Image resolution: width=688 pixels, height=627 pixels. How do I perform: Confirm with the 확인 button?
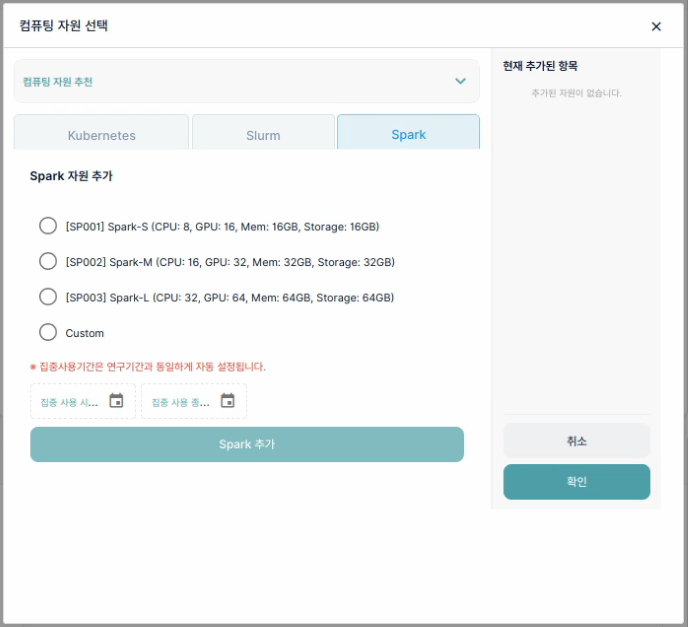(577, 482)
